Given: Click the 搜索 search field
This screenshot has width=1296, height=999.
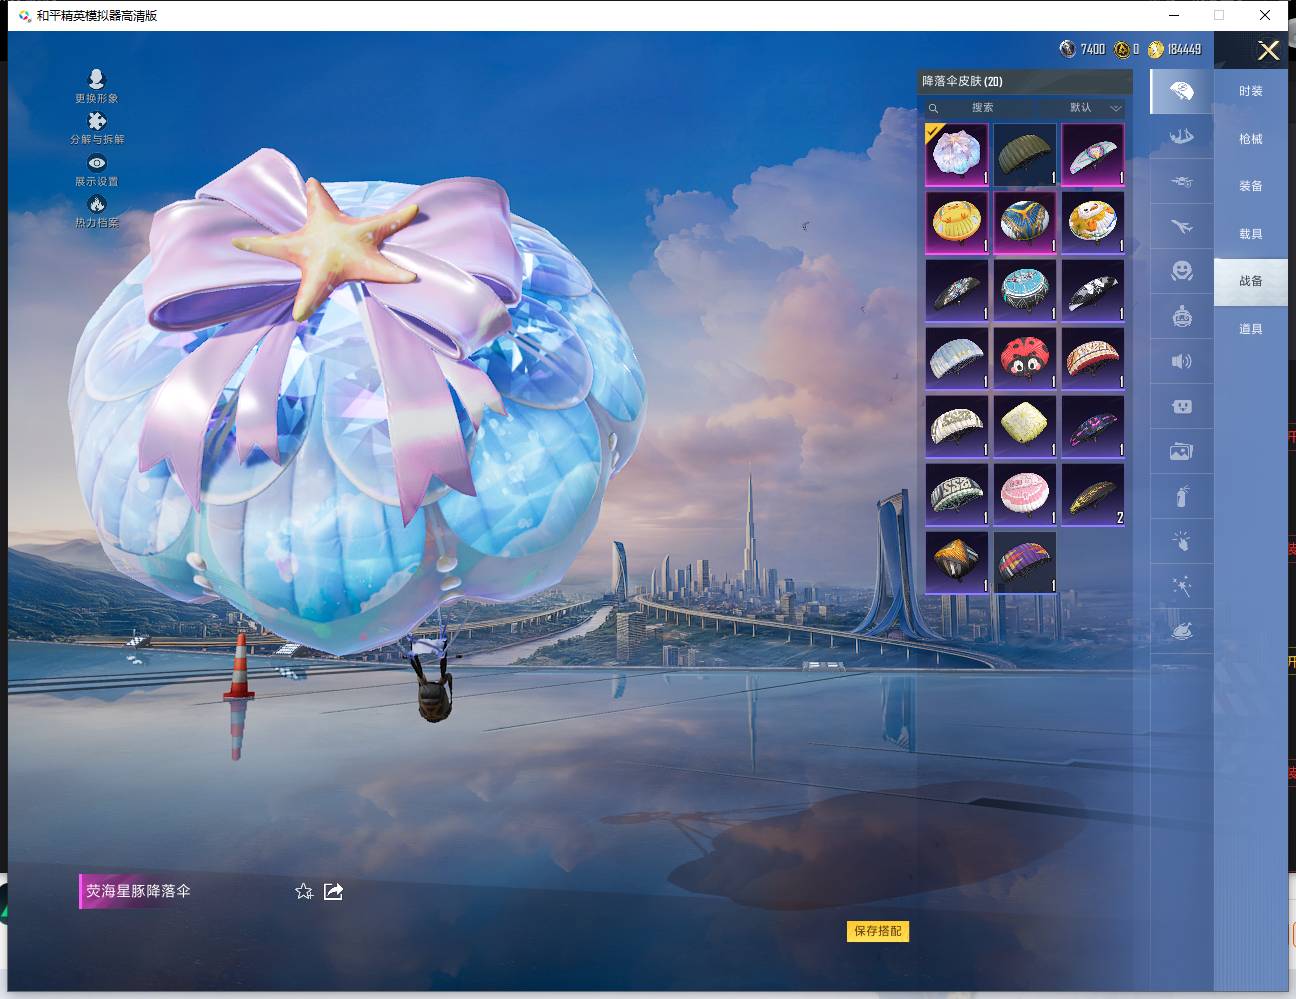Looking at the screenshot, I should click(981, 108).
